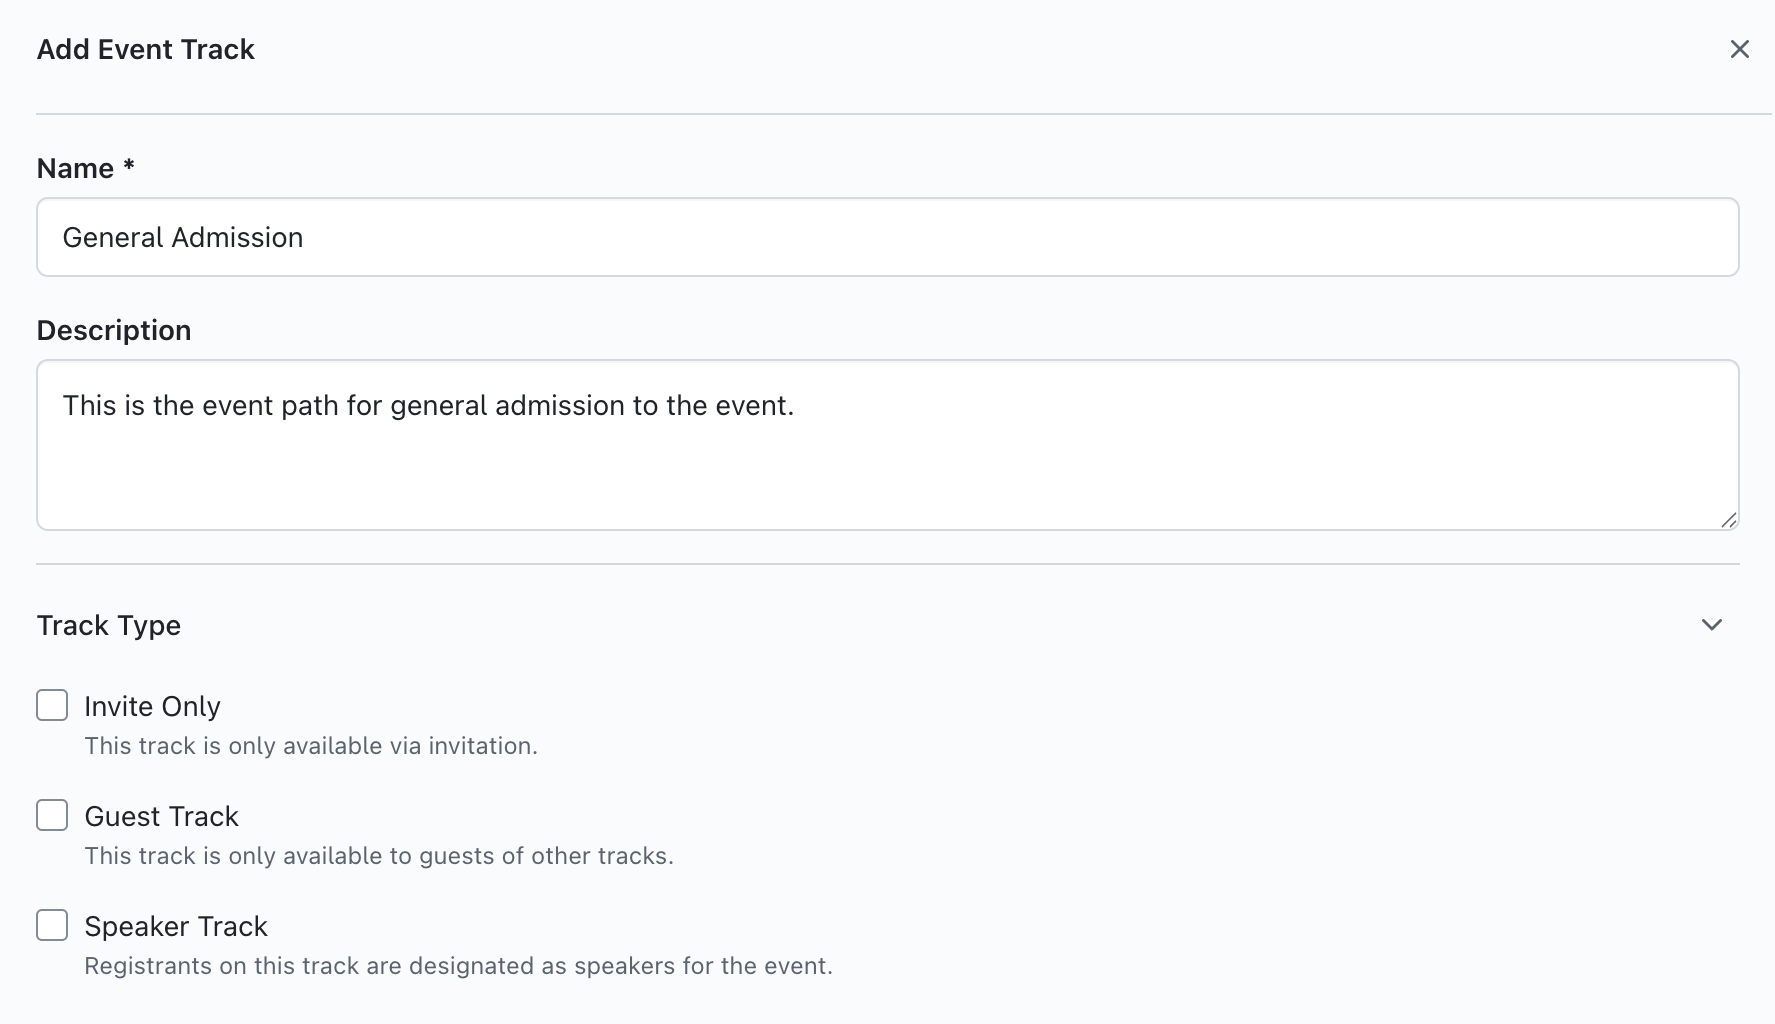This screenshot has height=1024, width=1775.
Task: Click the Speaker Track label text
Action: [x=176, y=926]
